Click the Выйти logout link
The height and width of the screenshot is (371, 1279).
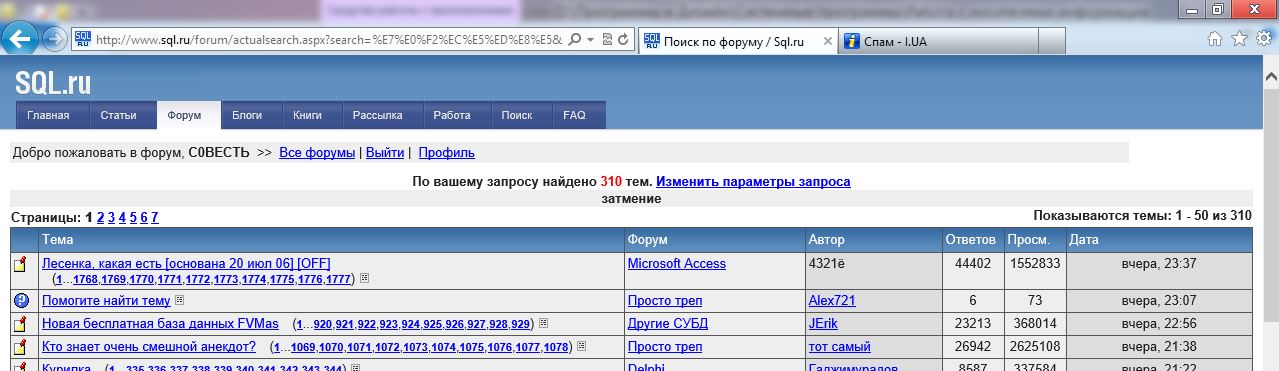point(385,153)
